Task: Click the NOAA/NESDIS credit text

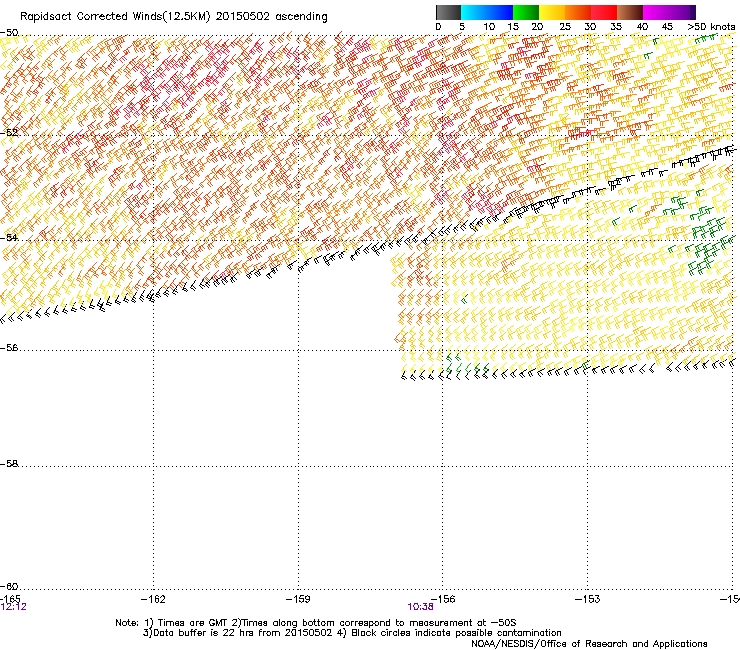Action: tap(589, 643)
